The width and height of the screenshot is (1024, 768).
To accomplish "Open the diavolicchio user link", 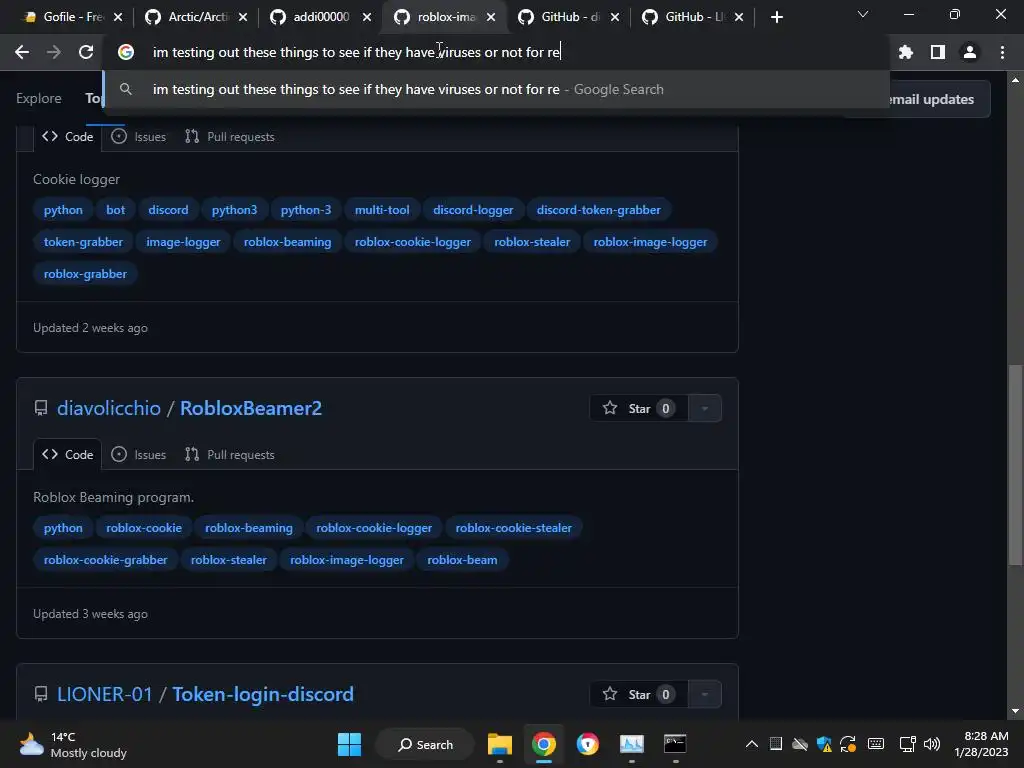I will tap(108, 408).
